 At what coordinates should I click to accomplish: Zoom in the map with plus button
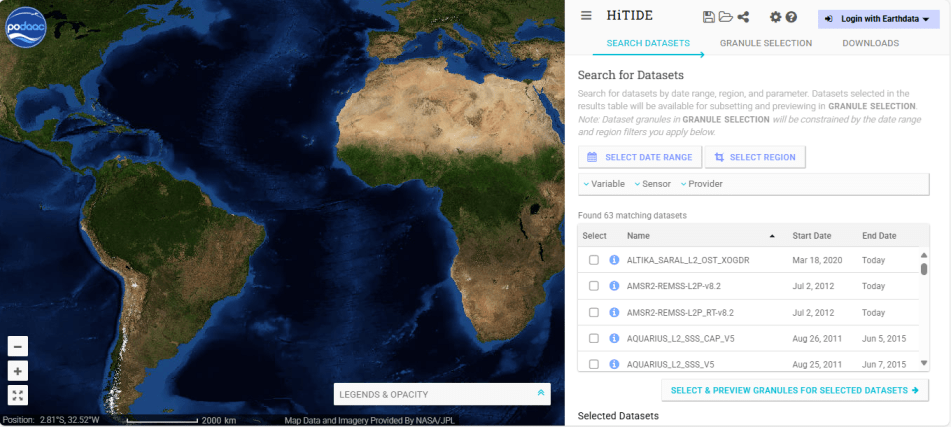point(17,370)
